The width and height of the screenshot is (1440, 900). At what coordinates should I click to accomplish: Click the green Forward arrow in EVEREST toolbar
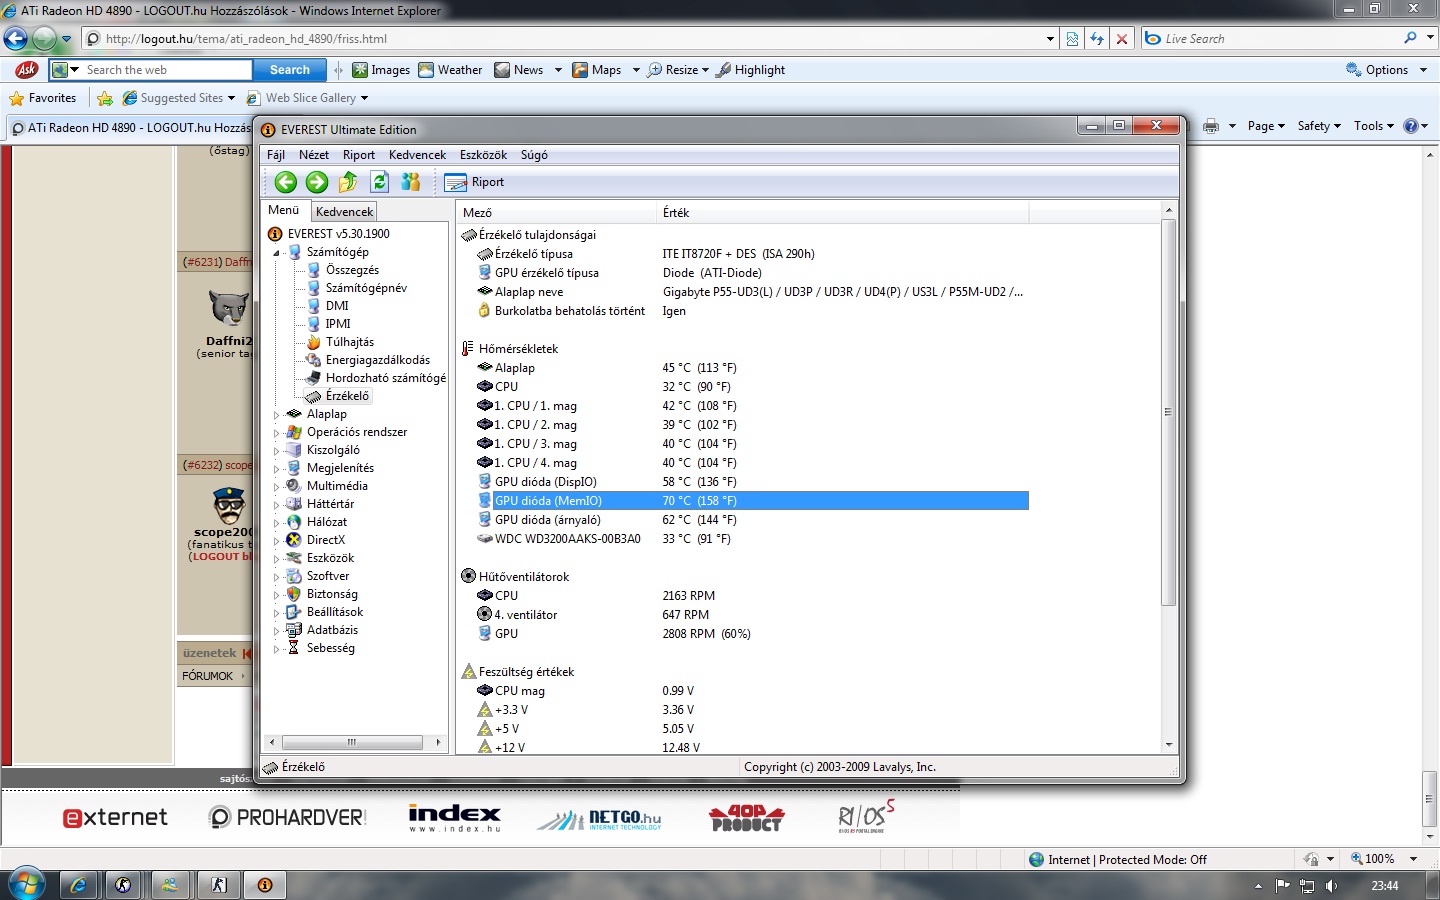point(317,182)
